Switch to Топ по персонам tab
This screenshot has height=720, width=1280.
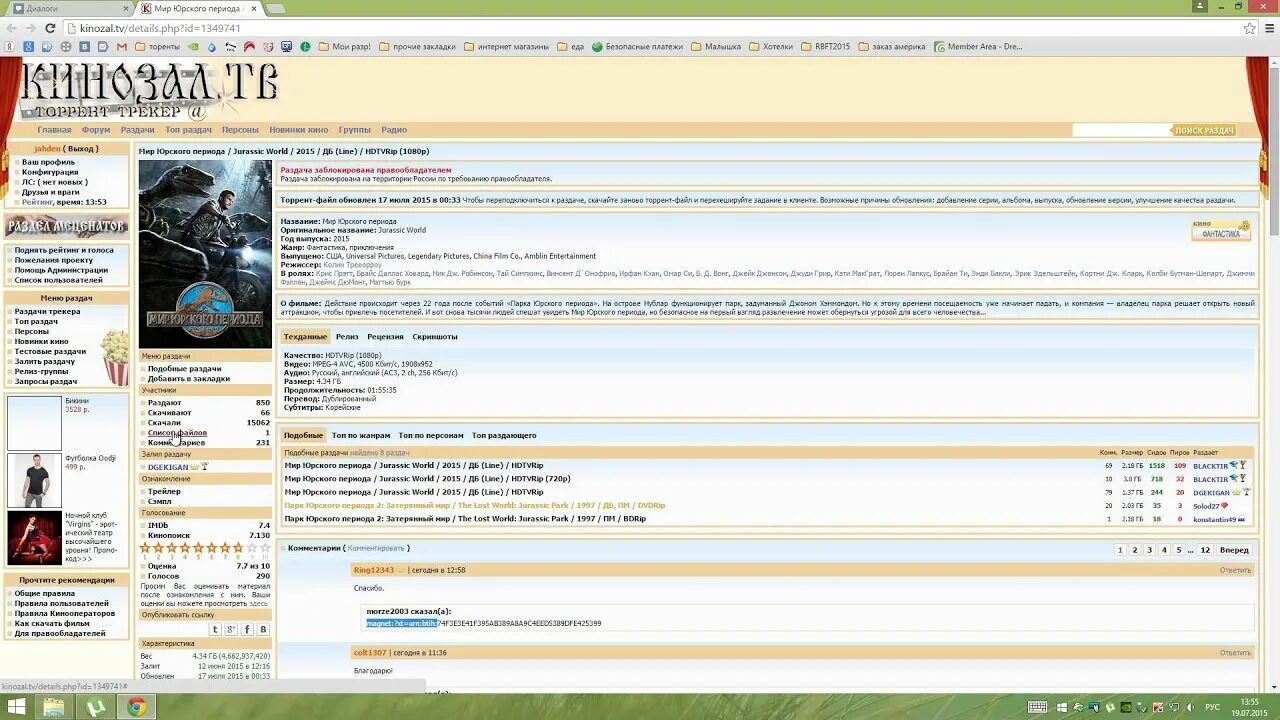431,436
